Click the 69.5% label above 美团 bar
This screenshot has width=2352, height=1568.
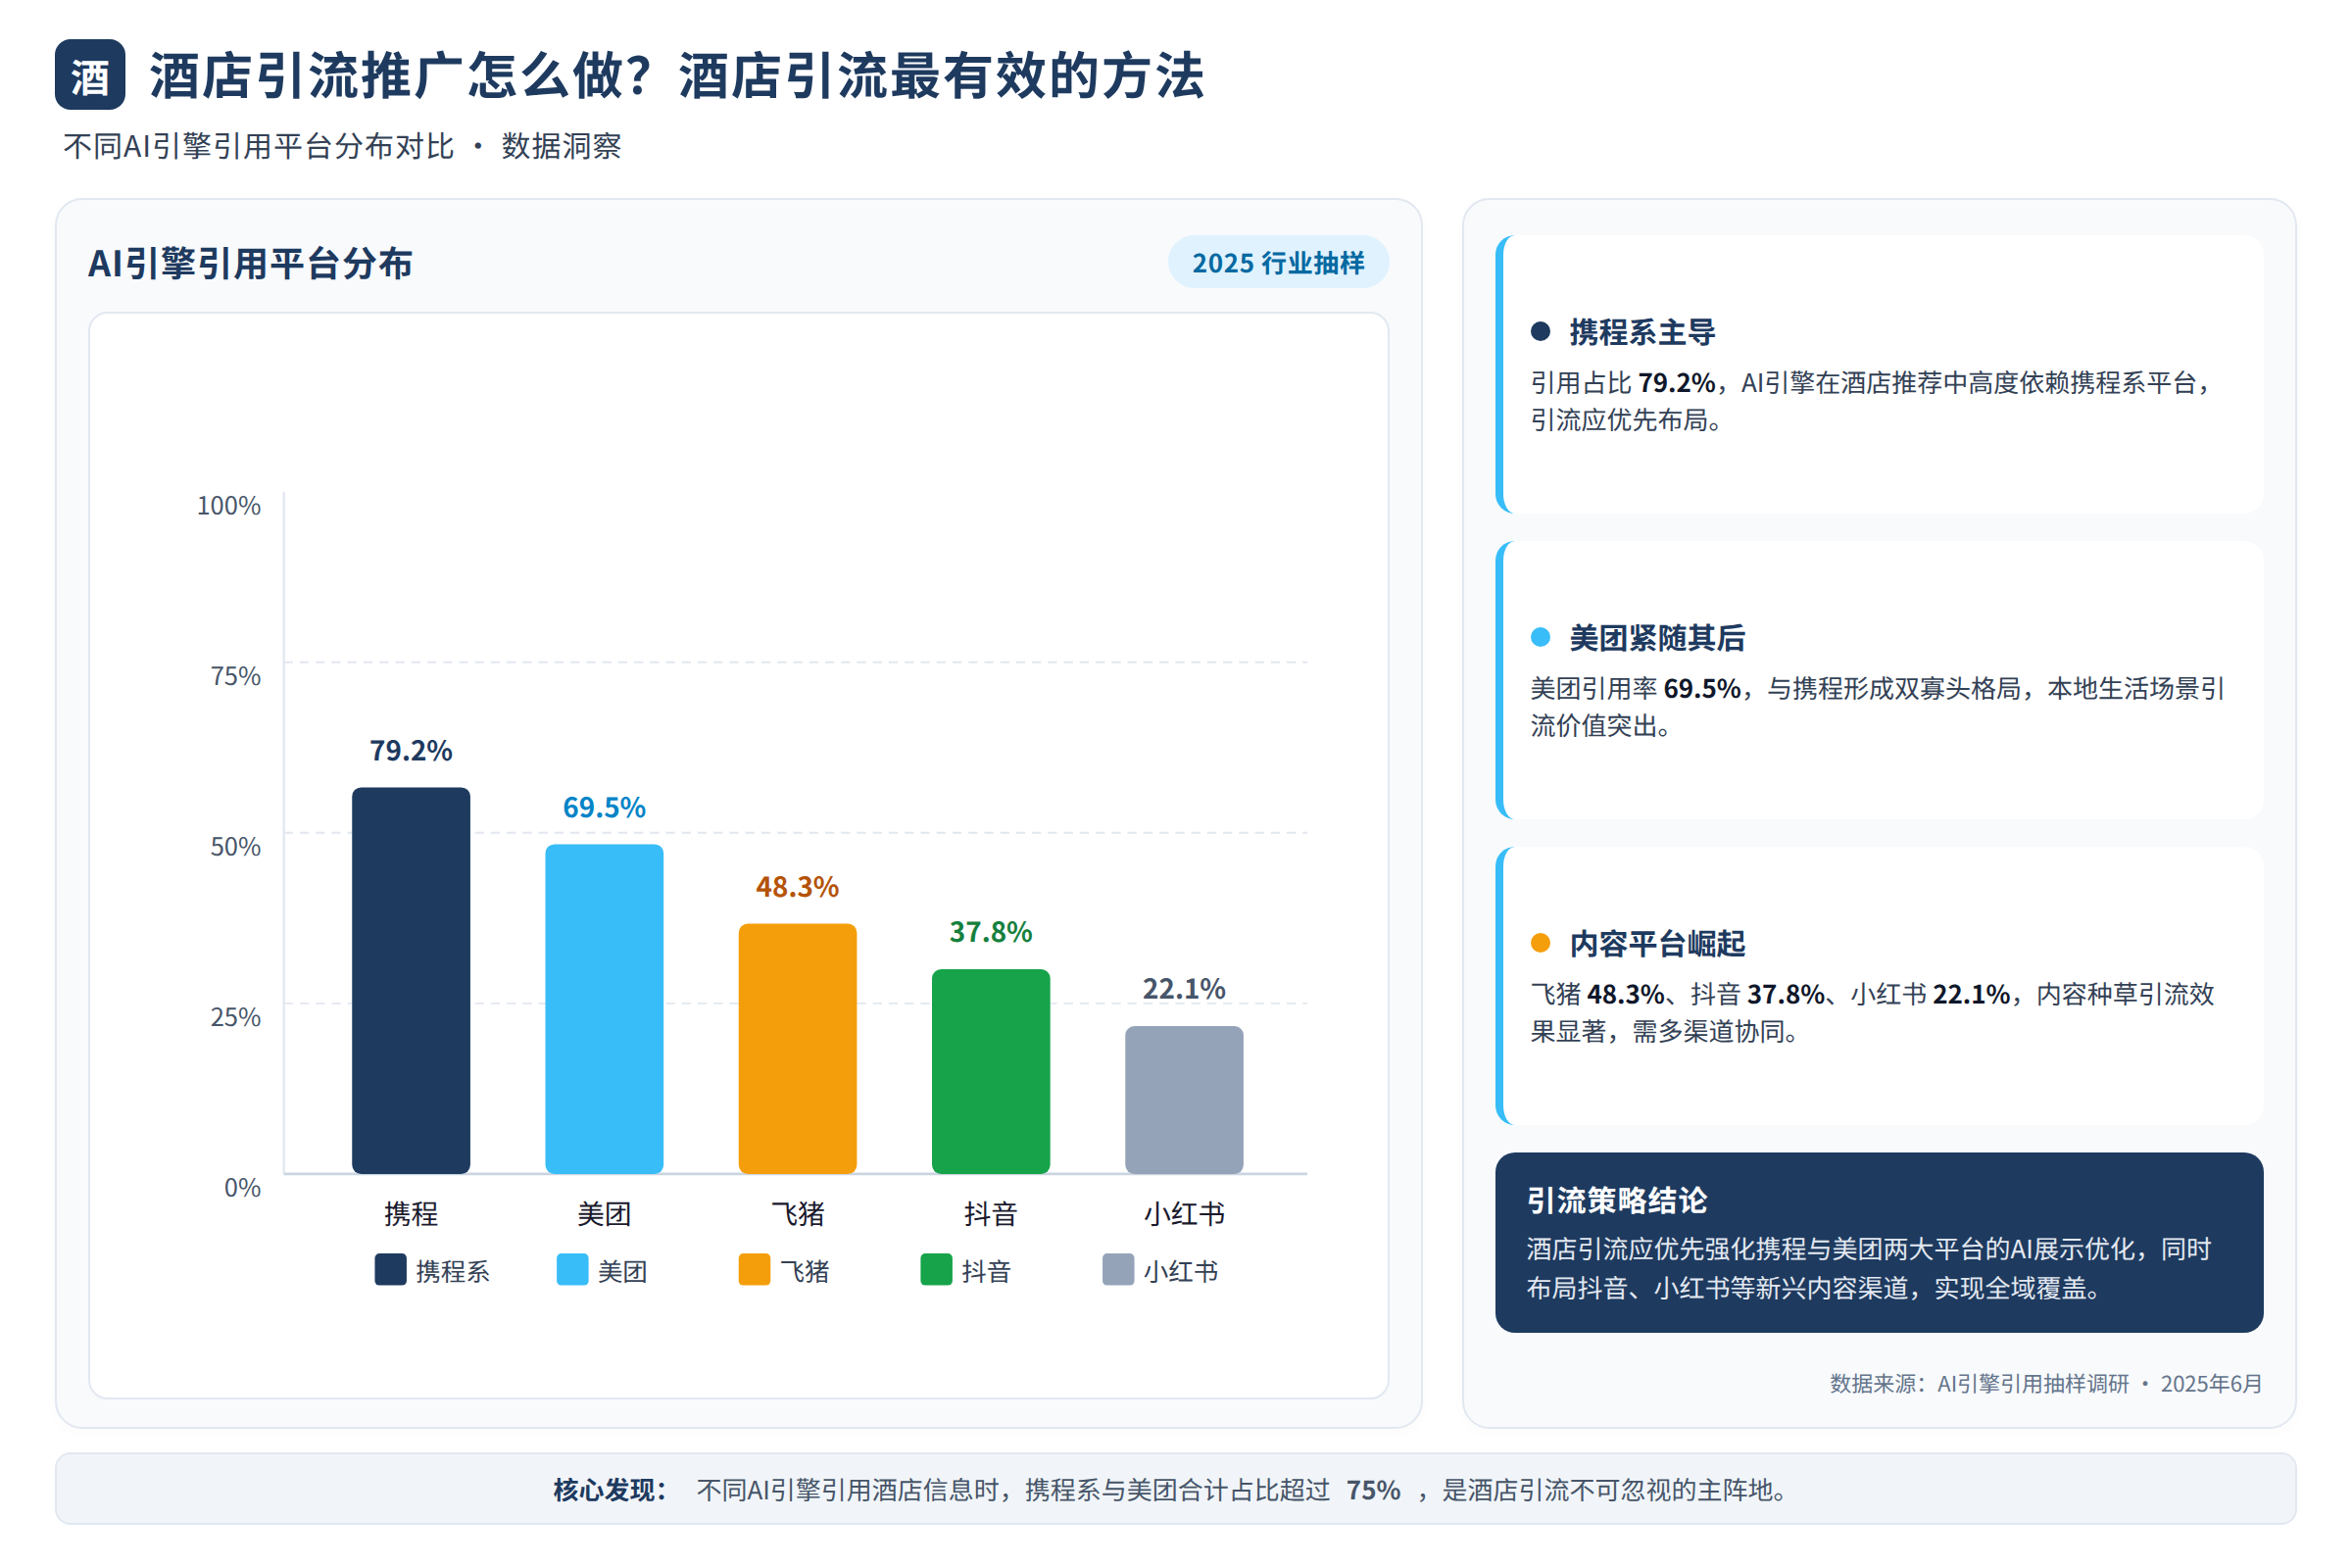(604, 808)
